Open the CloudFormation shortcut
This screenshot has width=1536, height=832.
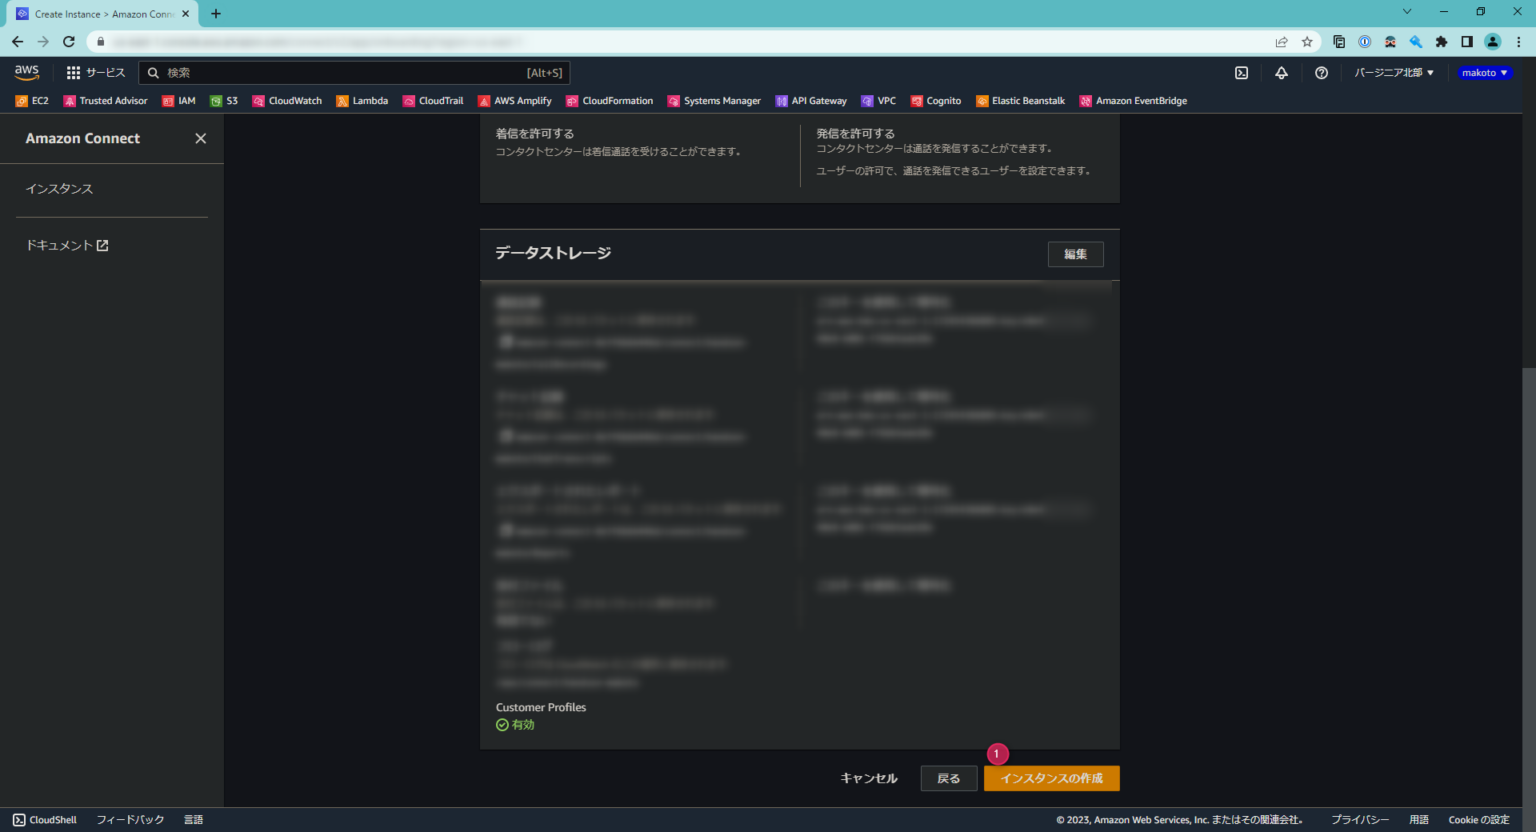click(x=609, y=100)
